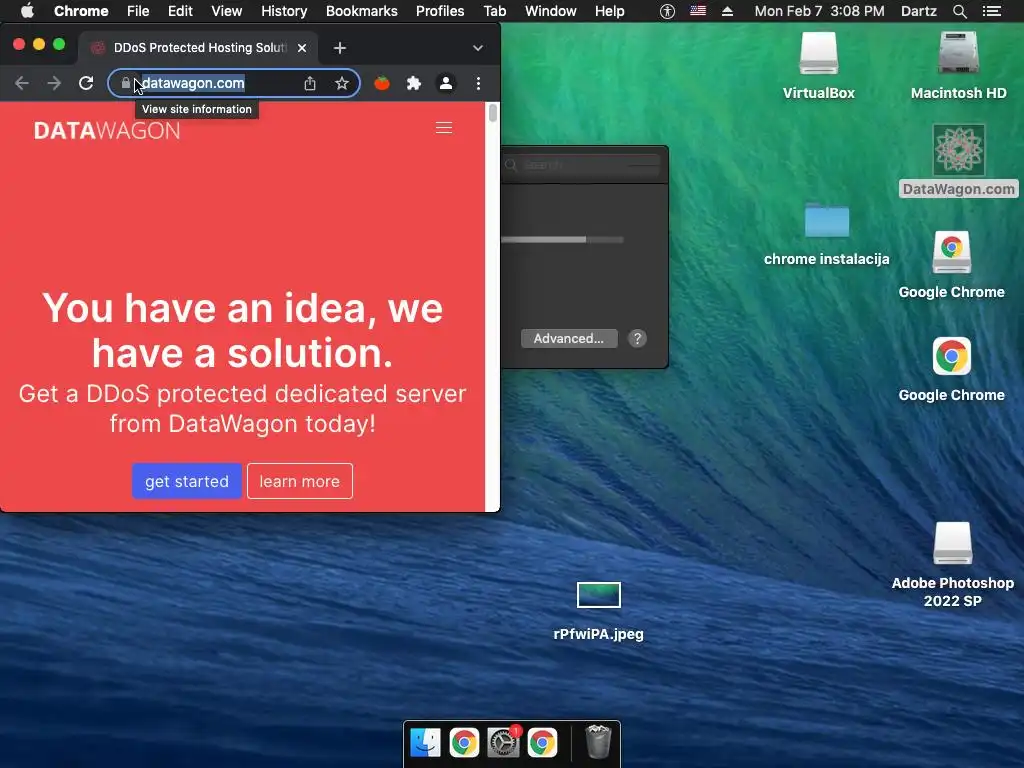Viewport: 1024px width, 768px height.
Task: Click the progress bar in background window
Action: pyautogui.click(x=562, y=240)
